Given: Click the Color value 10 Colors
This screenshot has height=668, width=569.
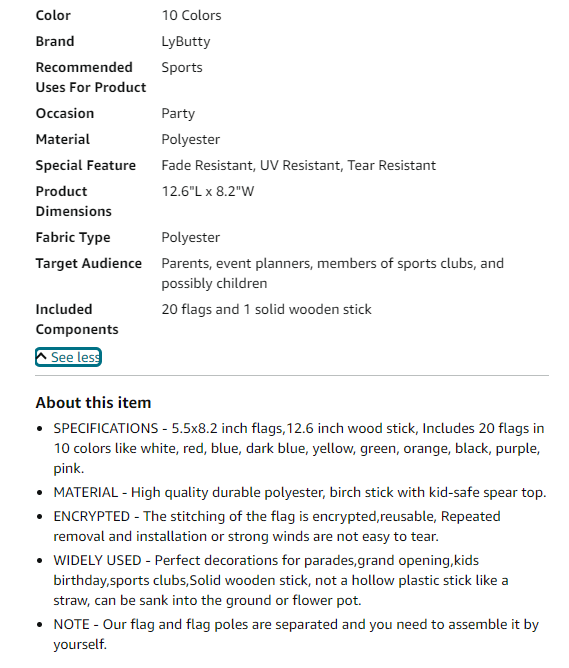Looking at the screenshot, I should [191, 15].
